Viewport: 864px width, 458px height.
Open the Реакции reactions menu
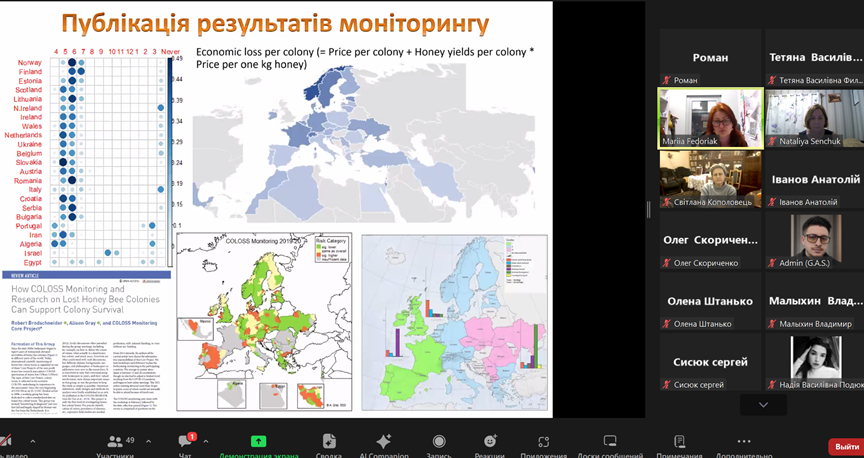pos(490,443)
